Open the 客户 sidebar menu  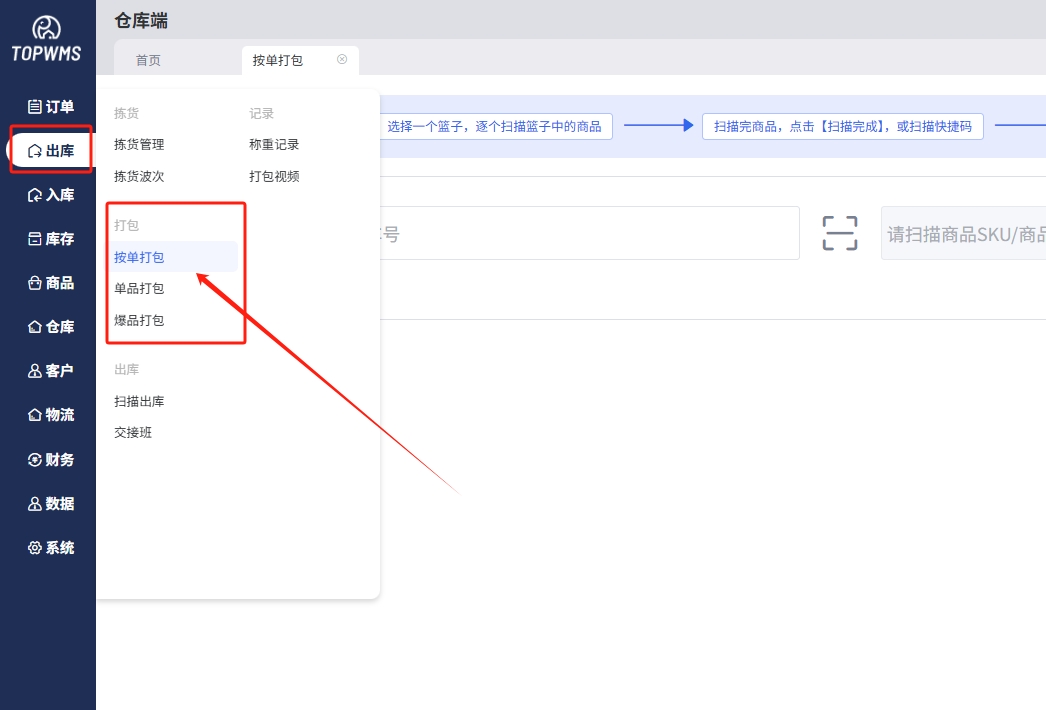point(51,371)
